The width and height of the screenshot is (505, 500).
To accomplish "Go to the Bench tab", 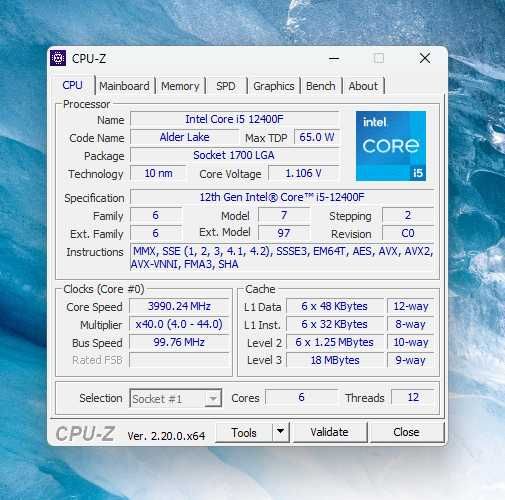I will pos(321,86).
